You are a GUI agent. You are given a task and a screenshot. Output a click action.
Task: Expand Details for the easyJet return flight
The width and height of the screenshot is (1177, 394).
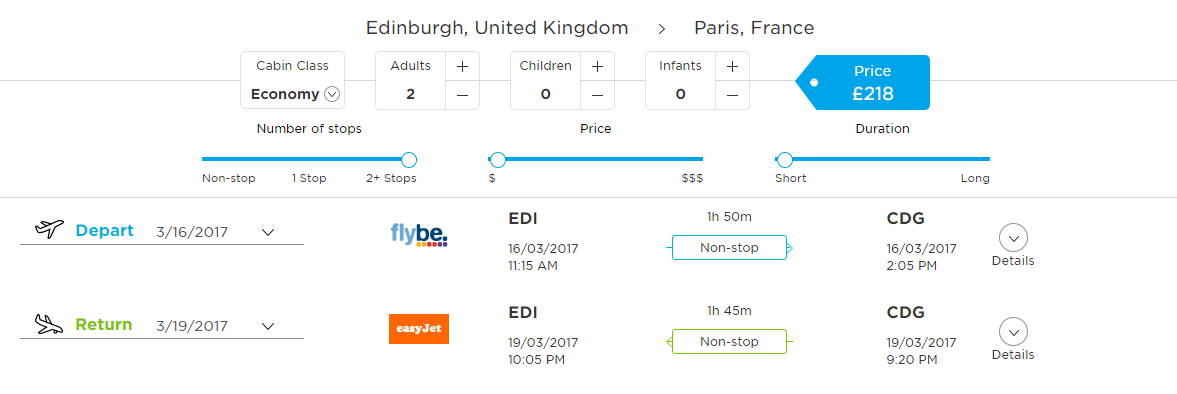pos(1013,339)
